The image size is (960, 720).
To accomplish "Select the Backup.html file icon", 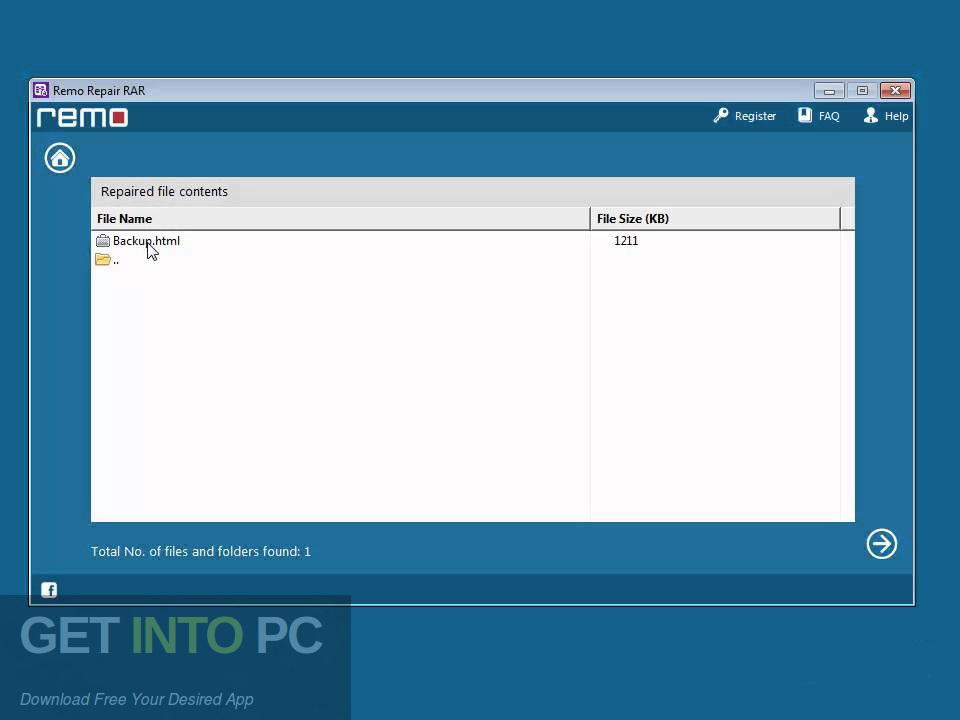I will (x=103, y=241).
